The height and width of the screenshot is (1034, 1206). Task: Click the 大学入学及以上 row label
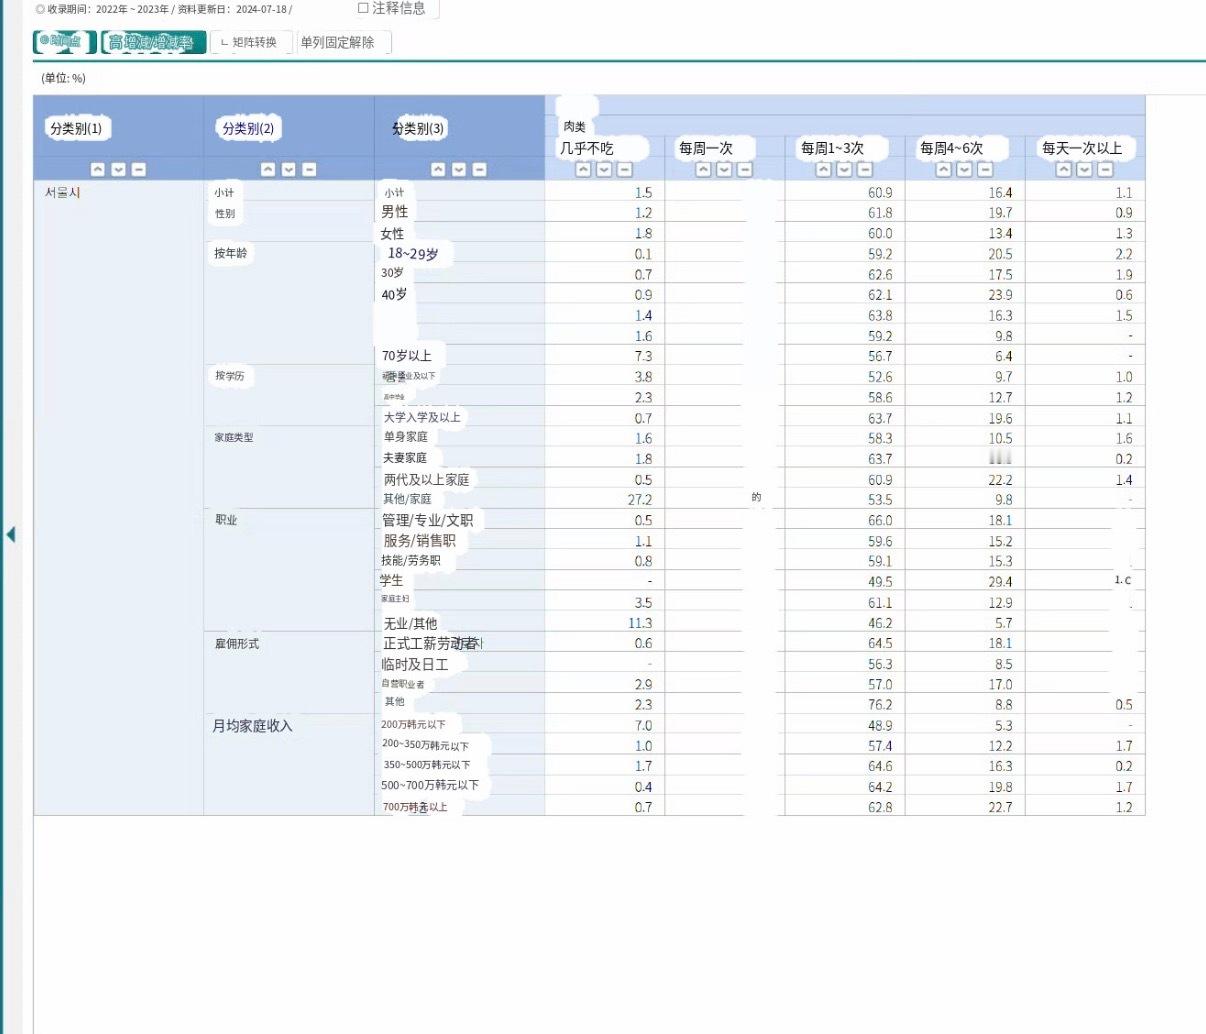click(422, 417)
